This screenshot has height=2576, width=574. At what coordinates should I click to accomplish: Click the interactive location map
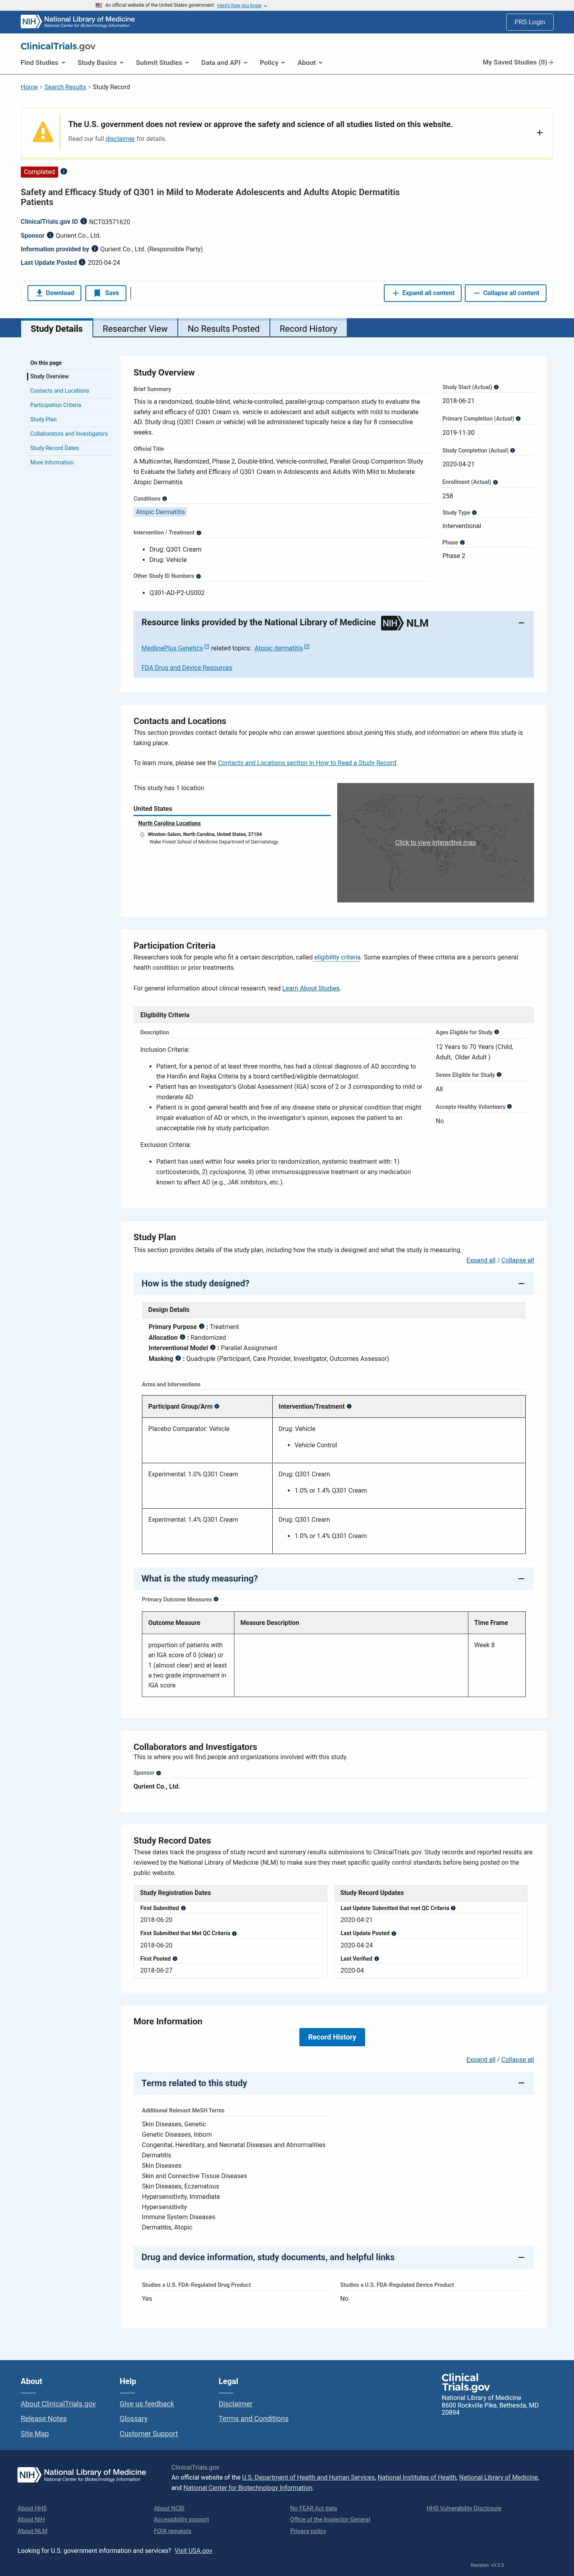click(x=435, y=842)
